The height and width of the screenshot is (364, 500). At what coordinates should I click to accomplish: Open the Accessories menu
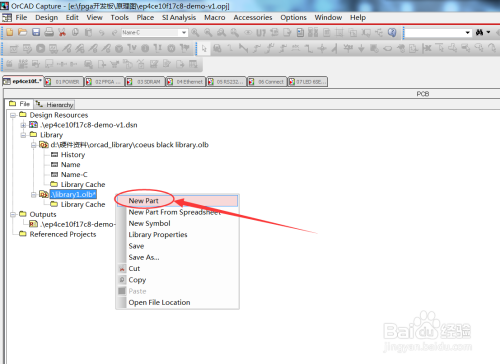click(x=253, y=17)
